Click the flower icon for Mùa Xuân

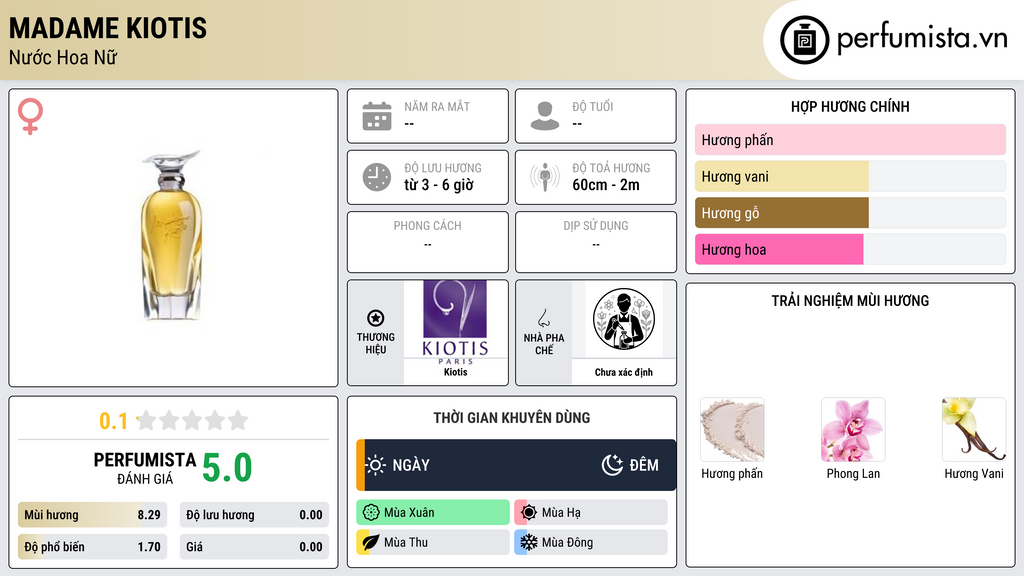tap(371, 513)
